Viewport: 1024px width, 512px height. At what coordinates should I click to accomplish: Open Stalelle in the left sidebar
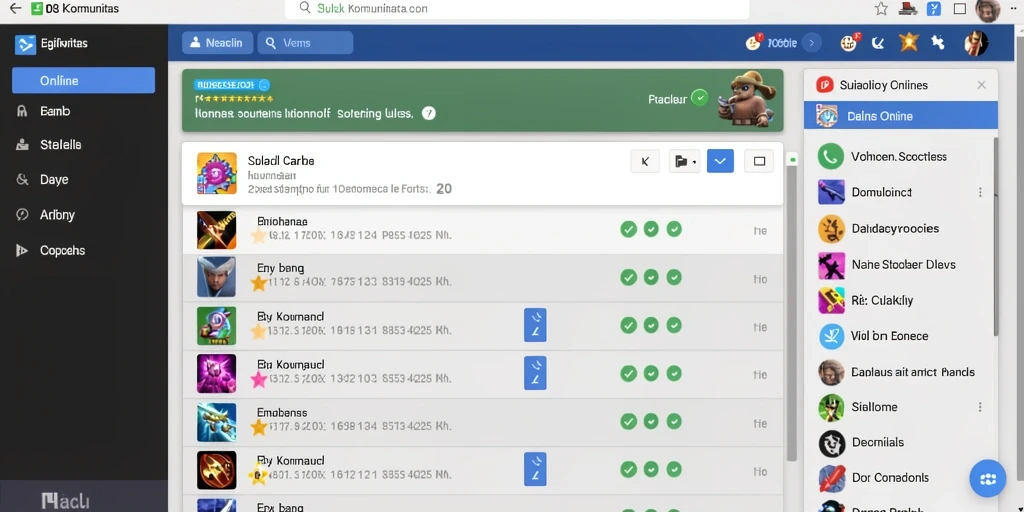pos(60,145)
